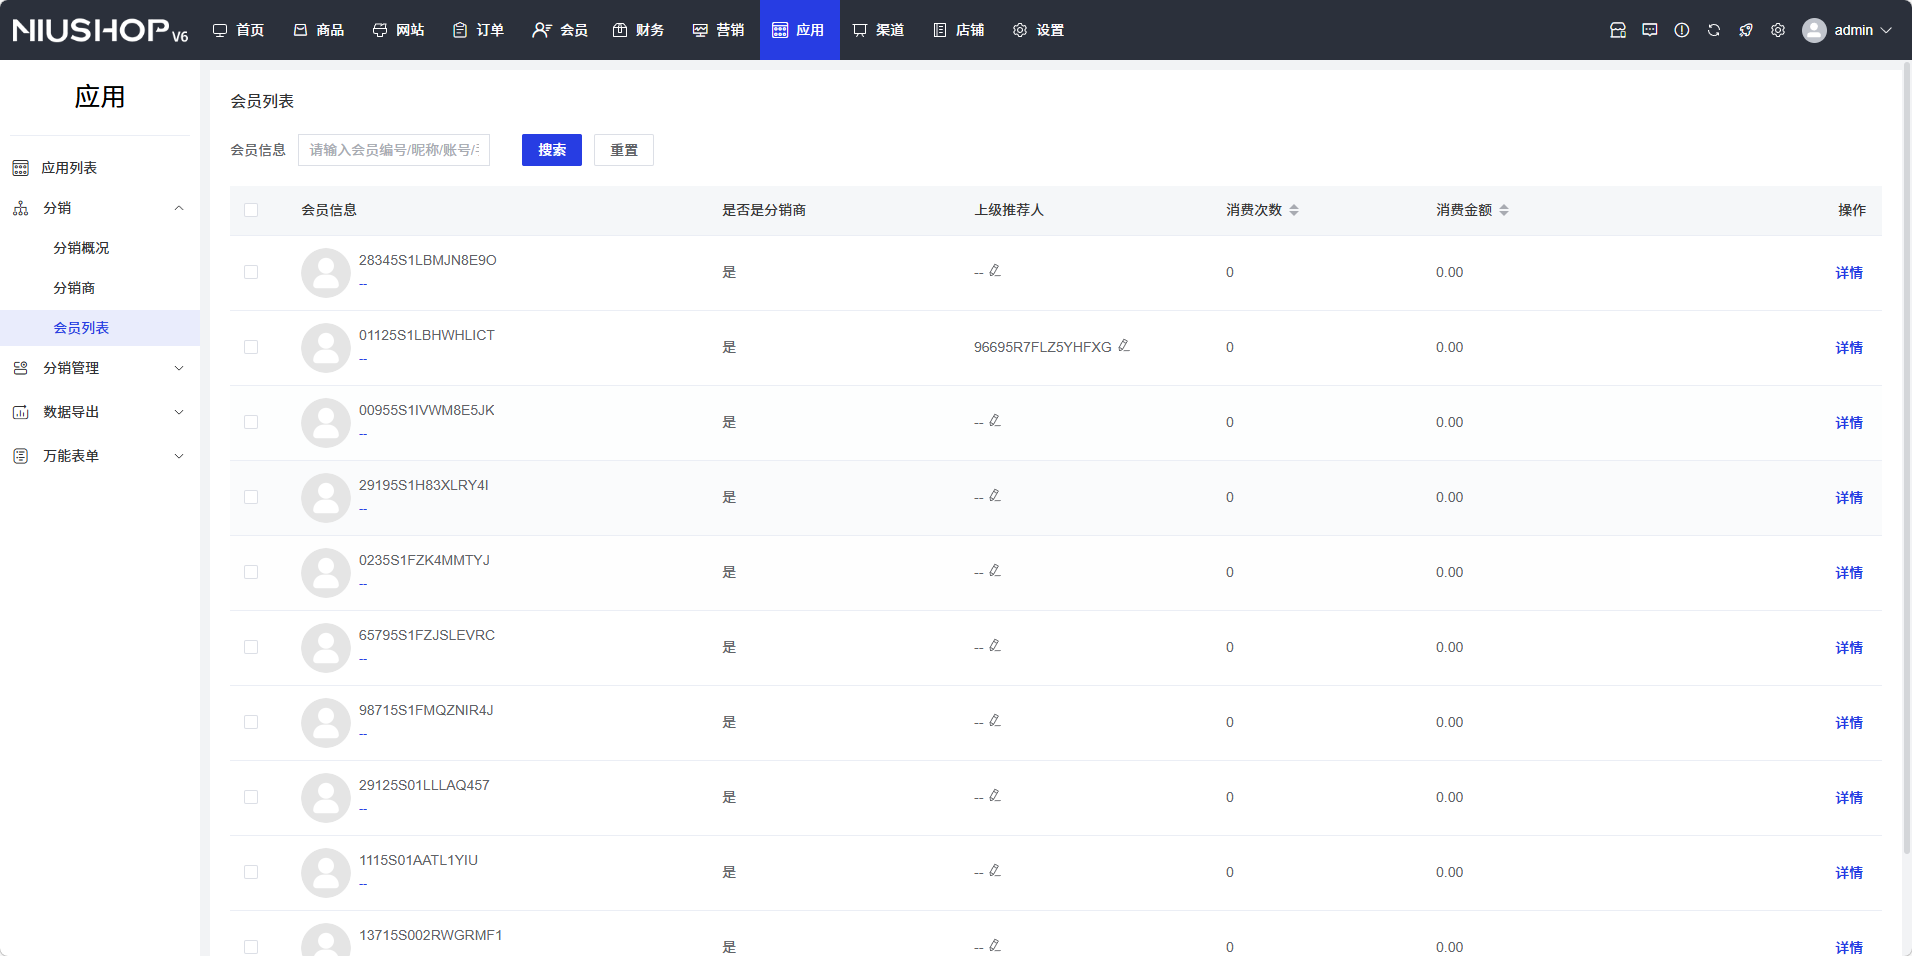Select checkbox for member 29195S1H83XLRY4I

(x=251, y=497)
